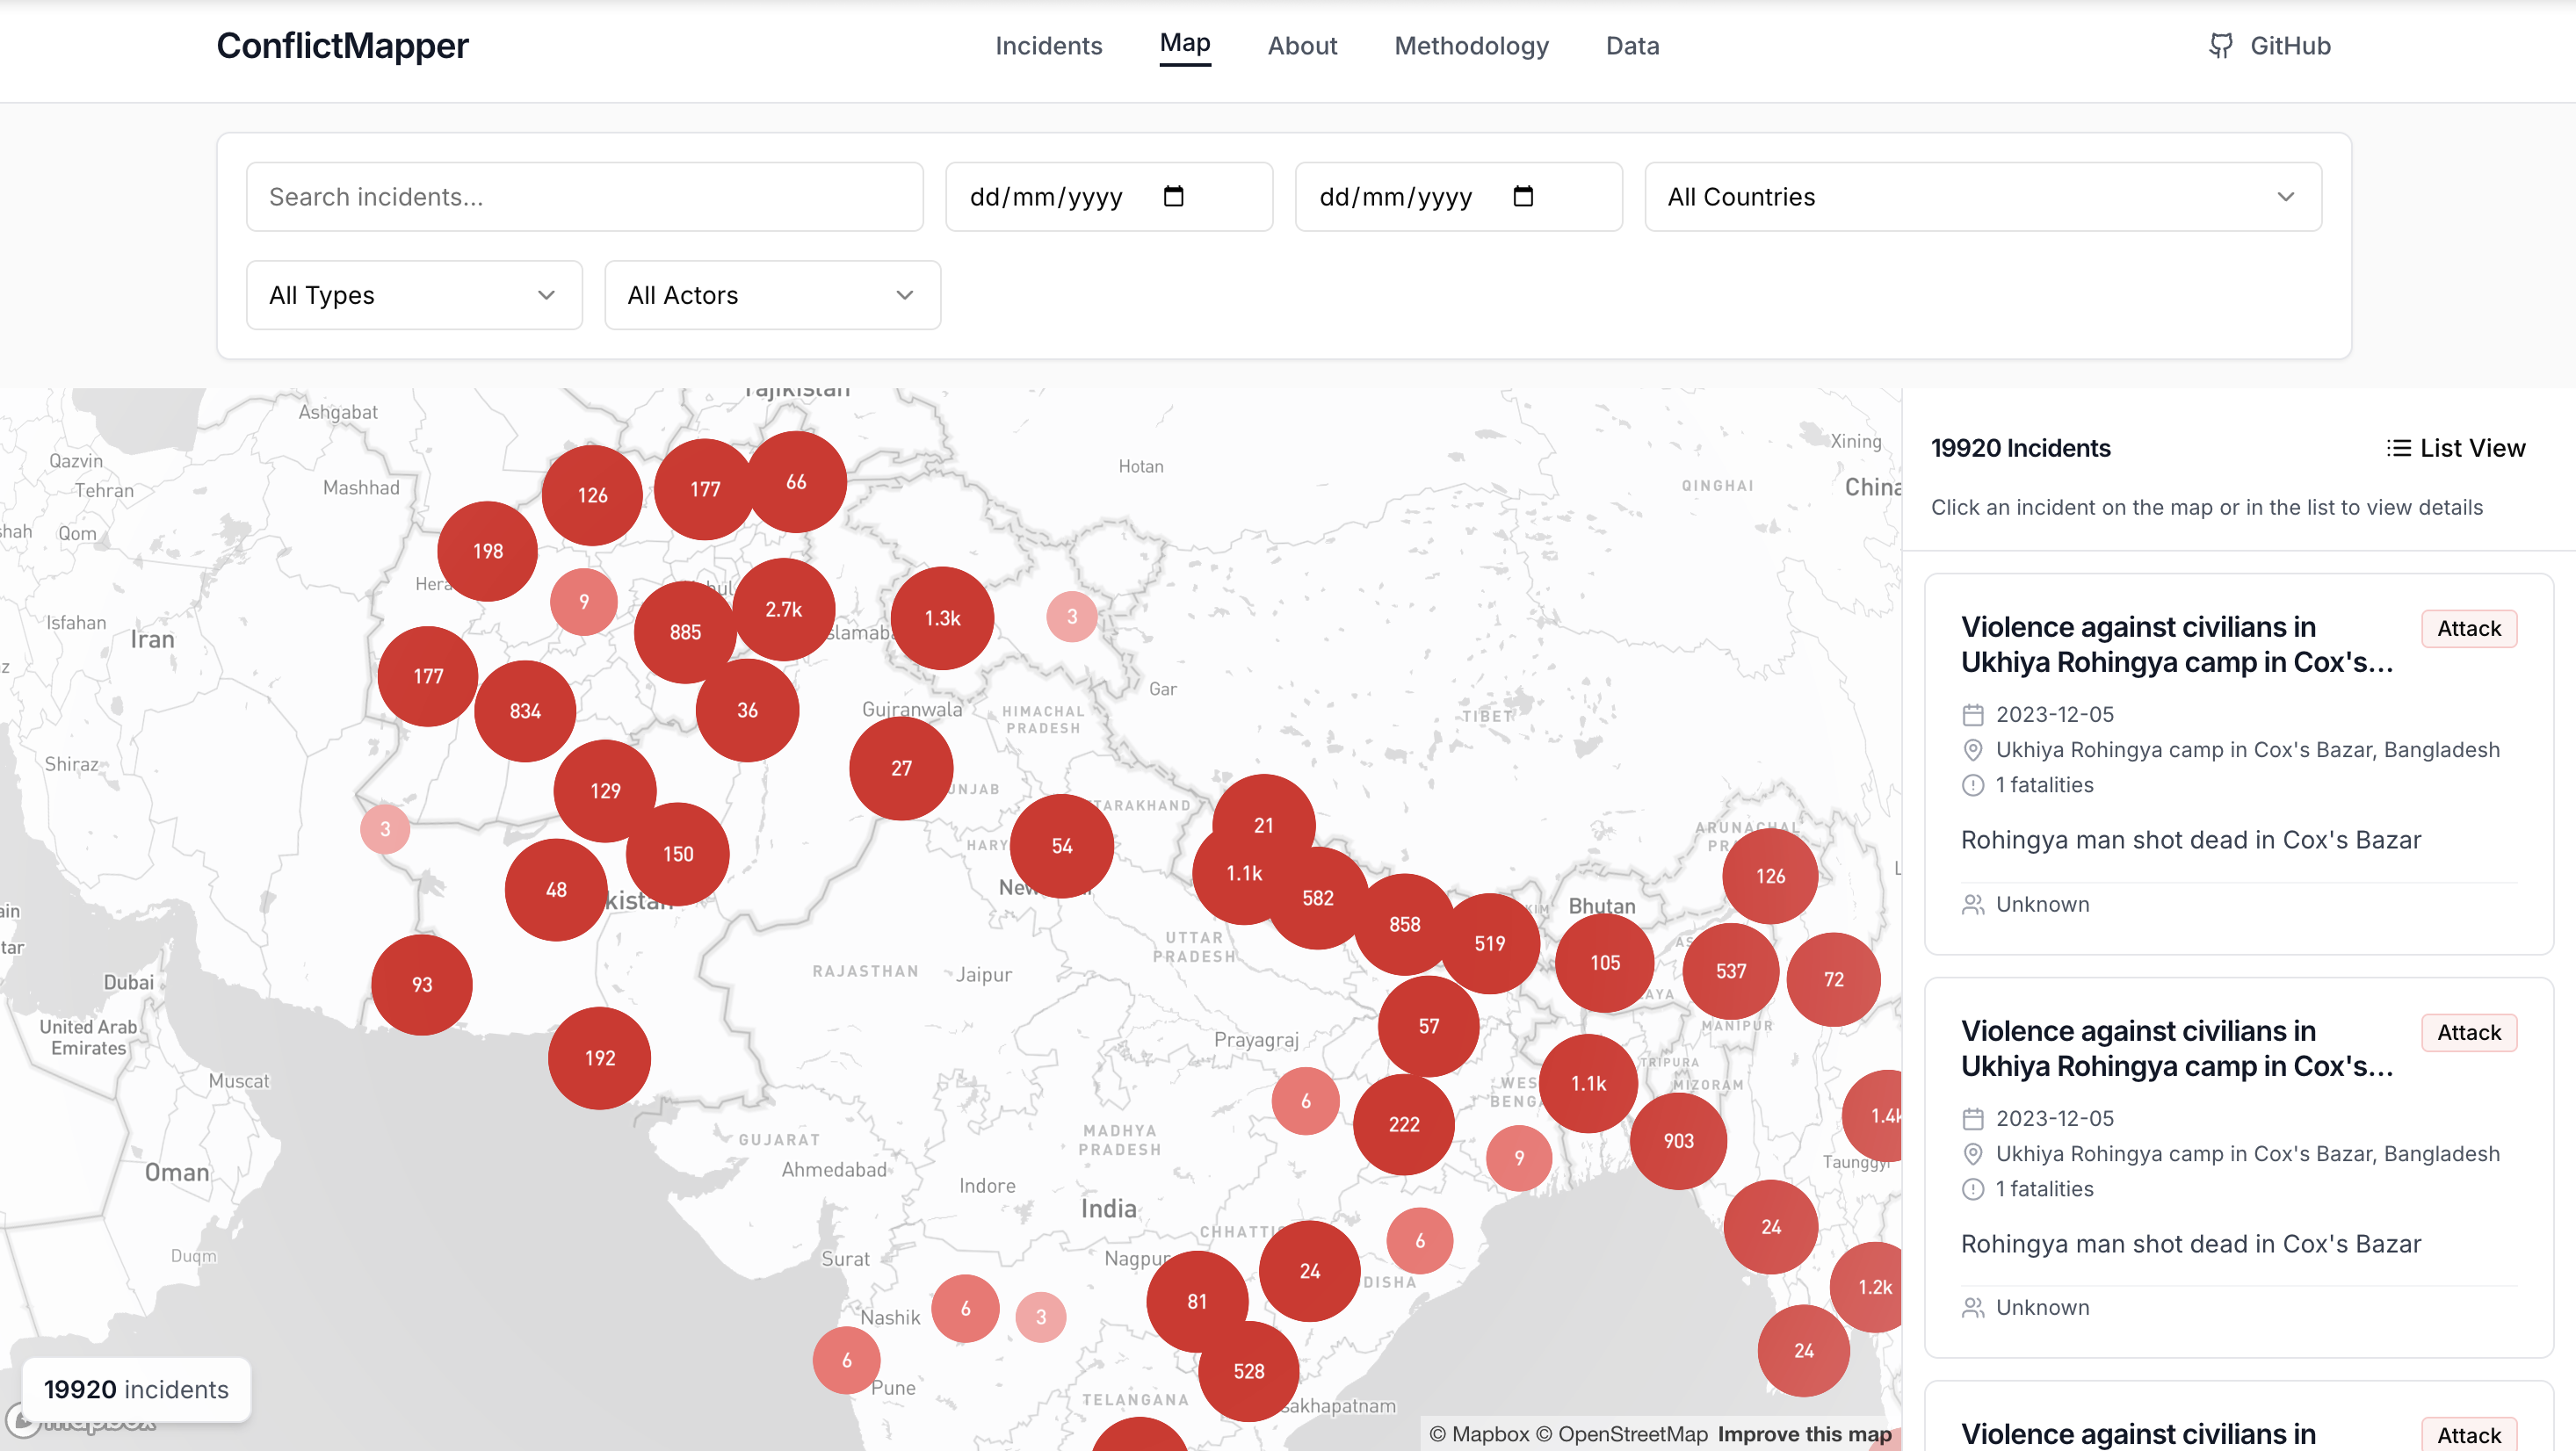Image resolution: width=2576 pixels, height=1451 pixels.
Task: Click the 198 cluster marker
Action: pyautogui.click(x=488, y=551)
